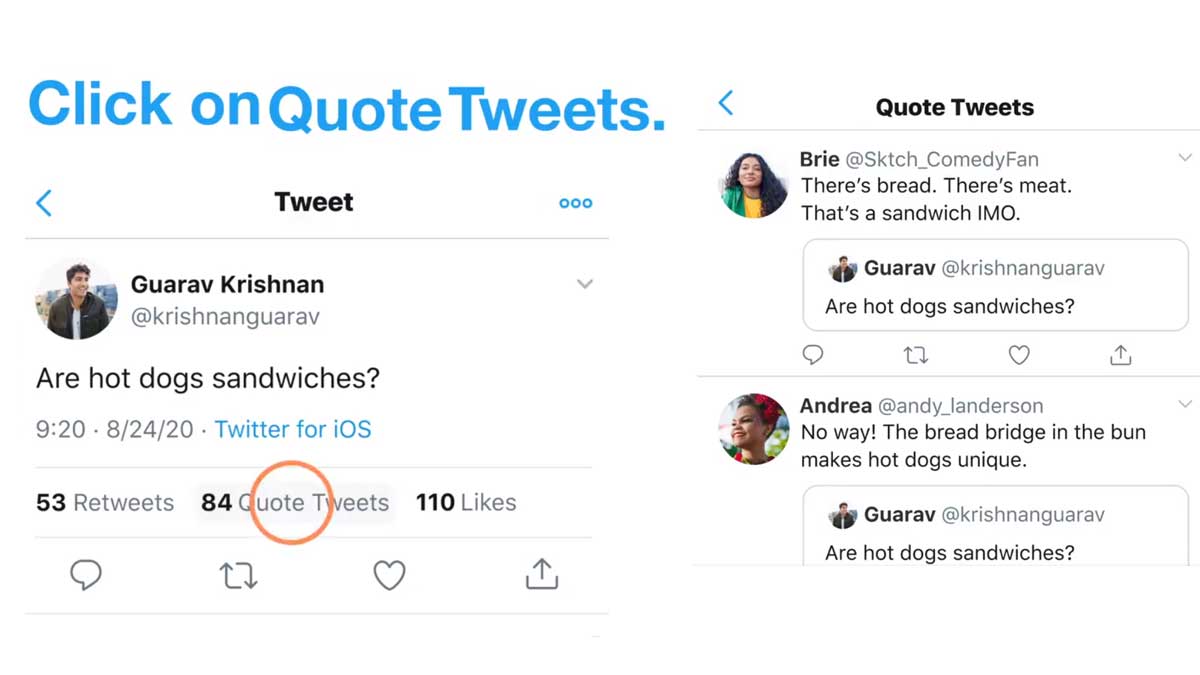Click the retweet icon below the tweet stats
The image size is (1200, 675).
[238, 574]
